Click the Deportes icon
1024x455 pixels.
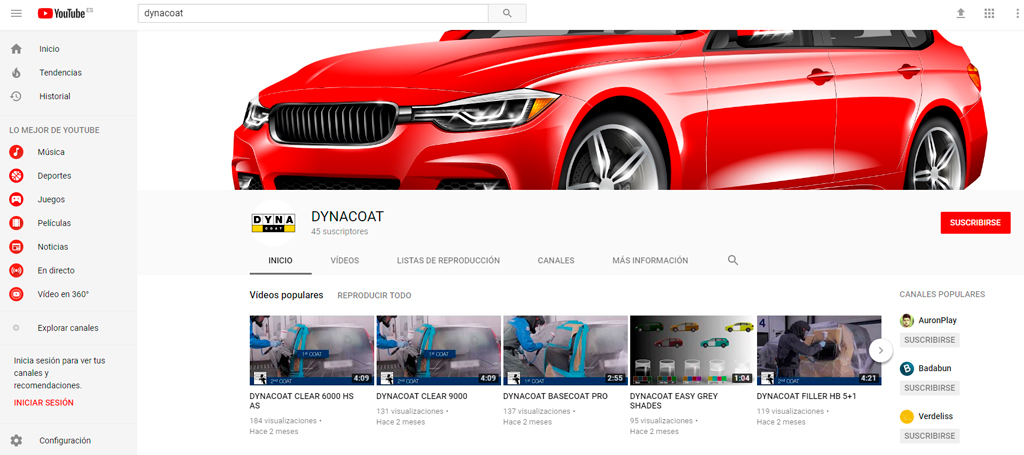(x=16, y=176)
